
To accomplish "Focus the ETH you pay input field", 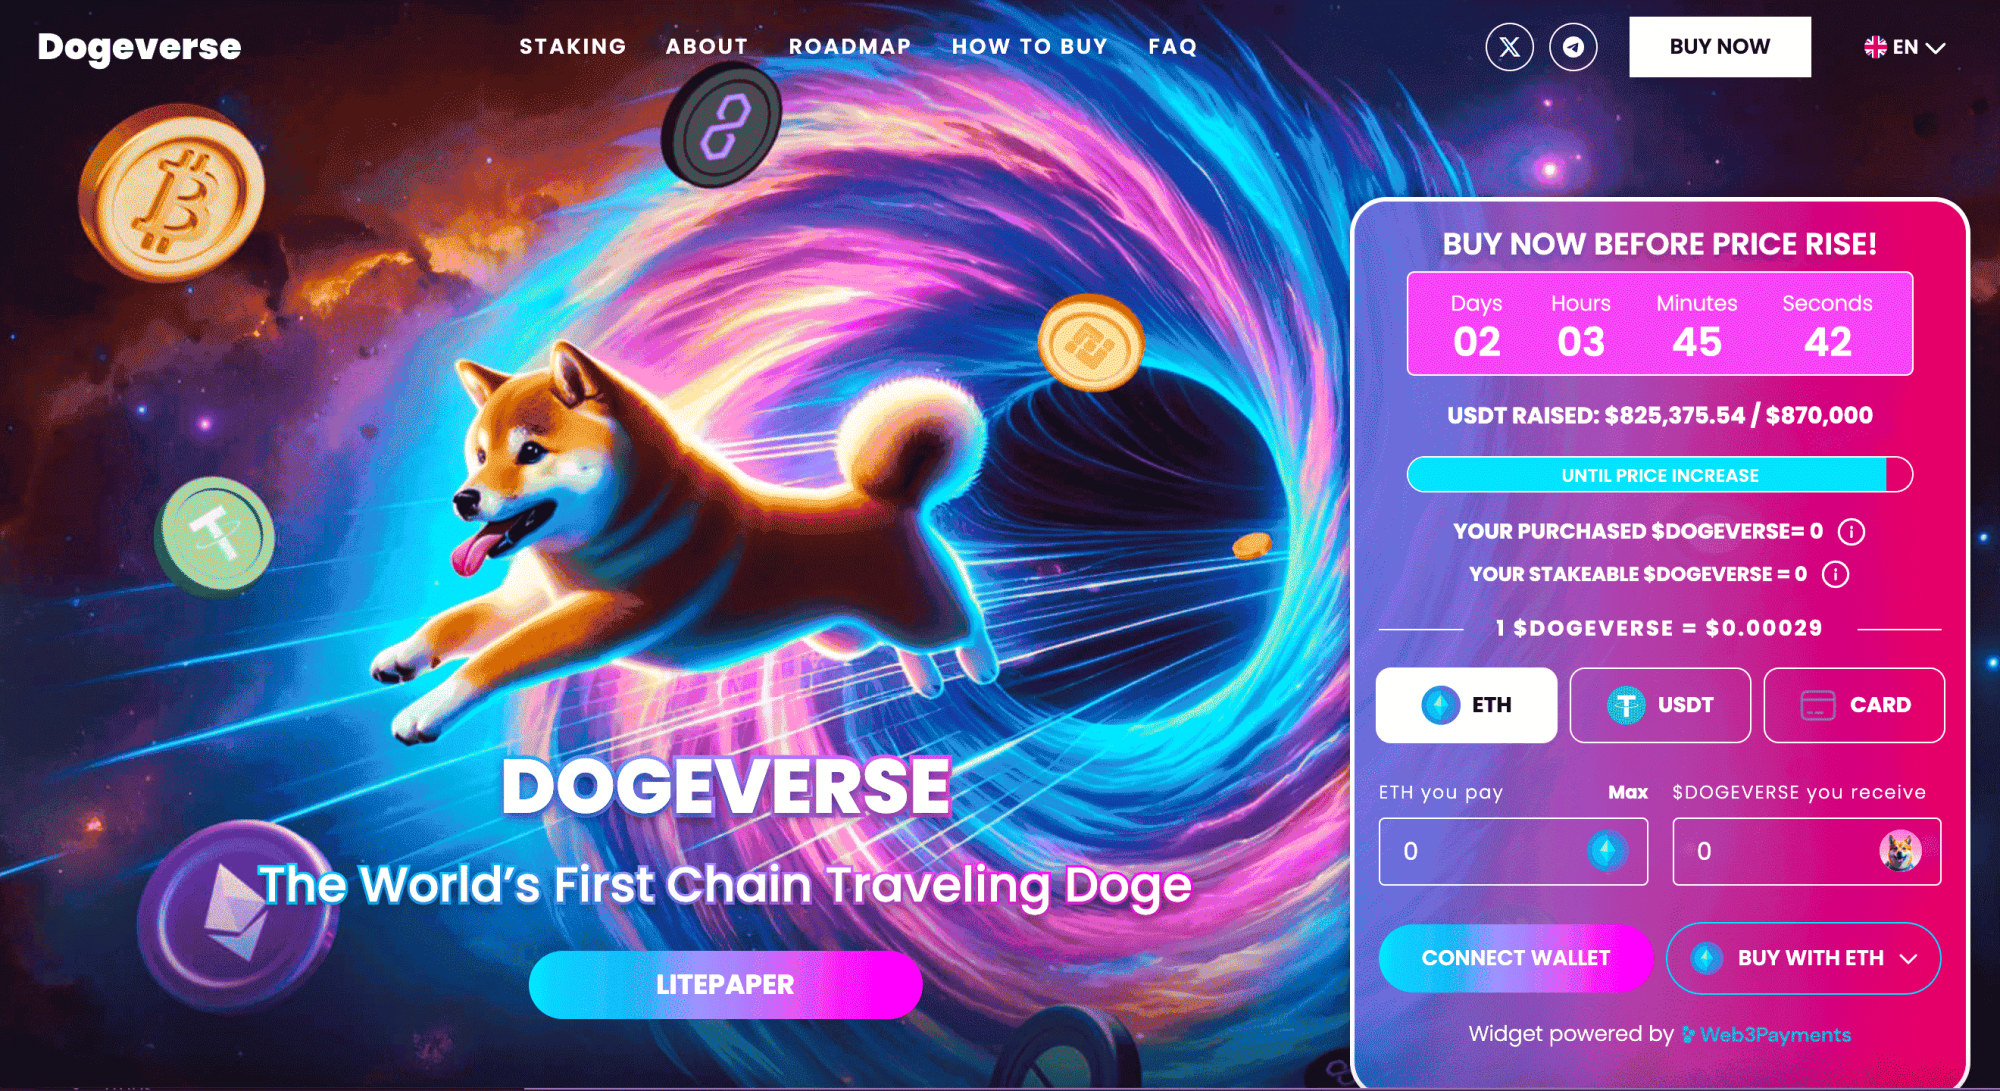I will pyautogui.click(x=1513, y=851).
